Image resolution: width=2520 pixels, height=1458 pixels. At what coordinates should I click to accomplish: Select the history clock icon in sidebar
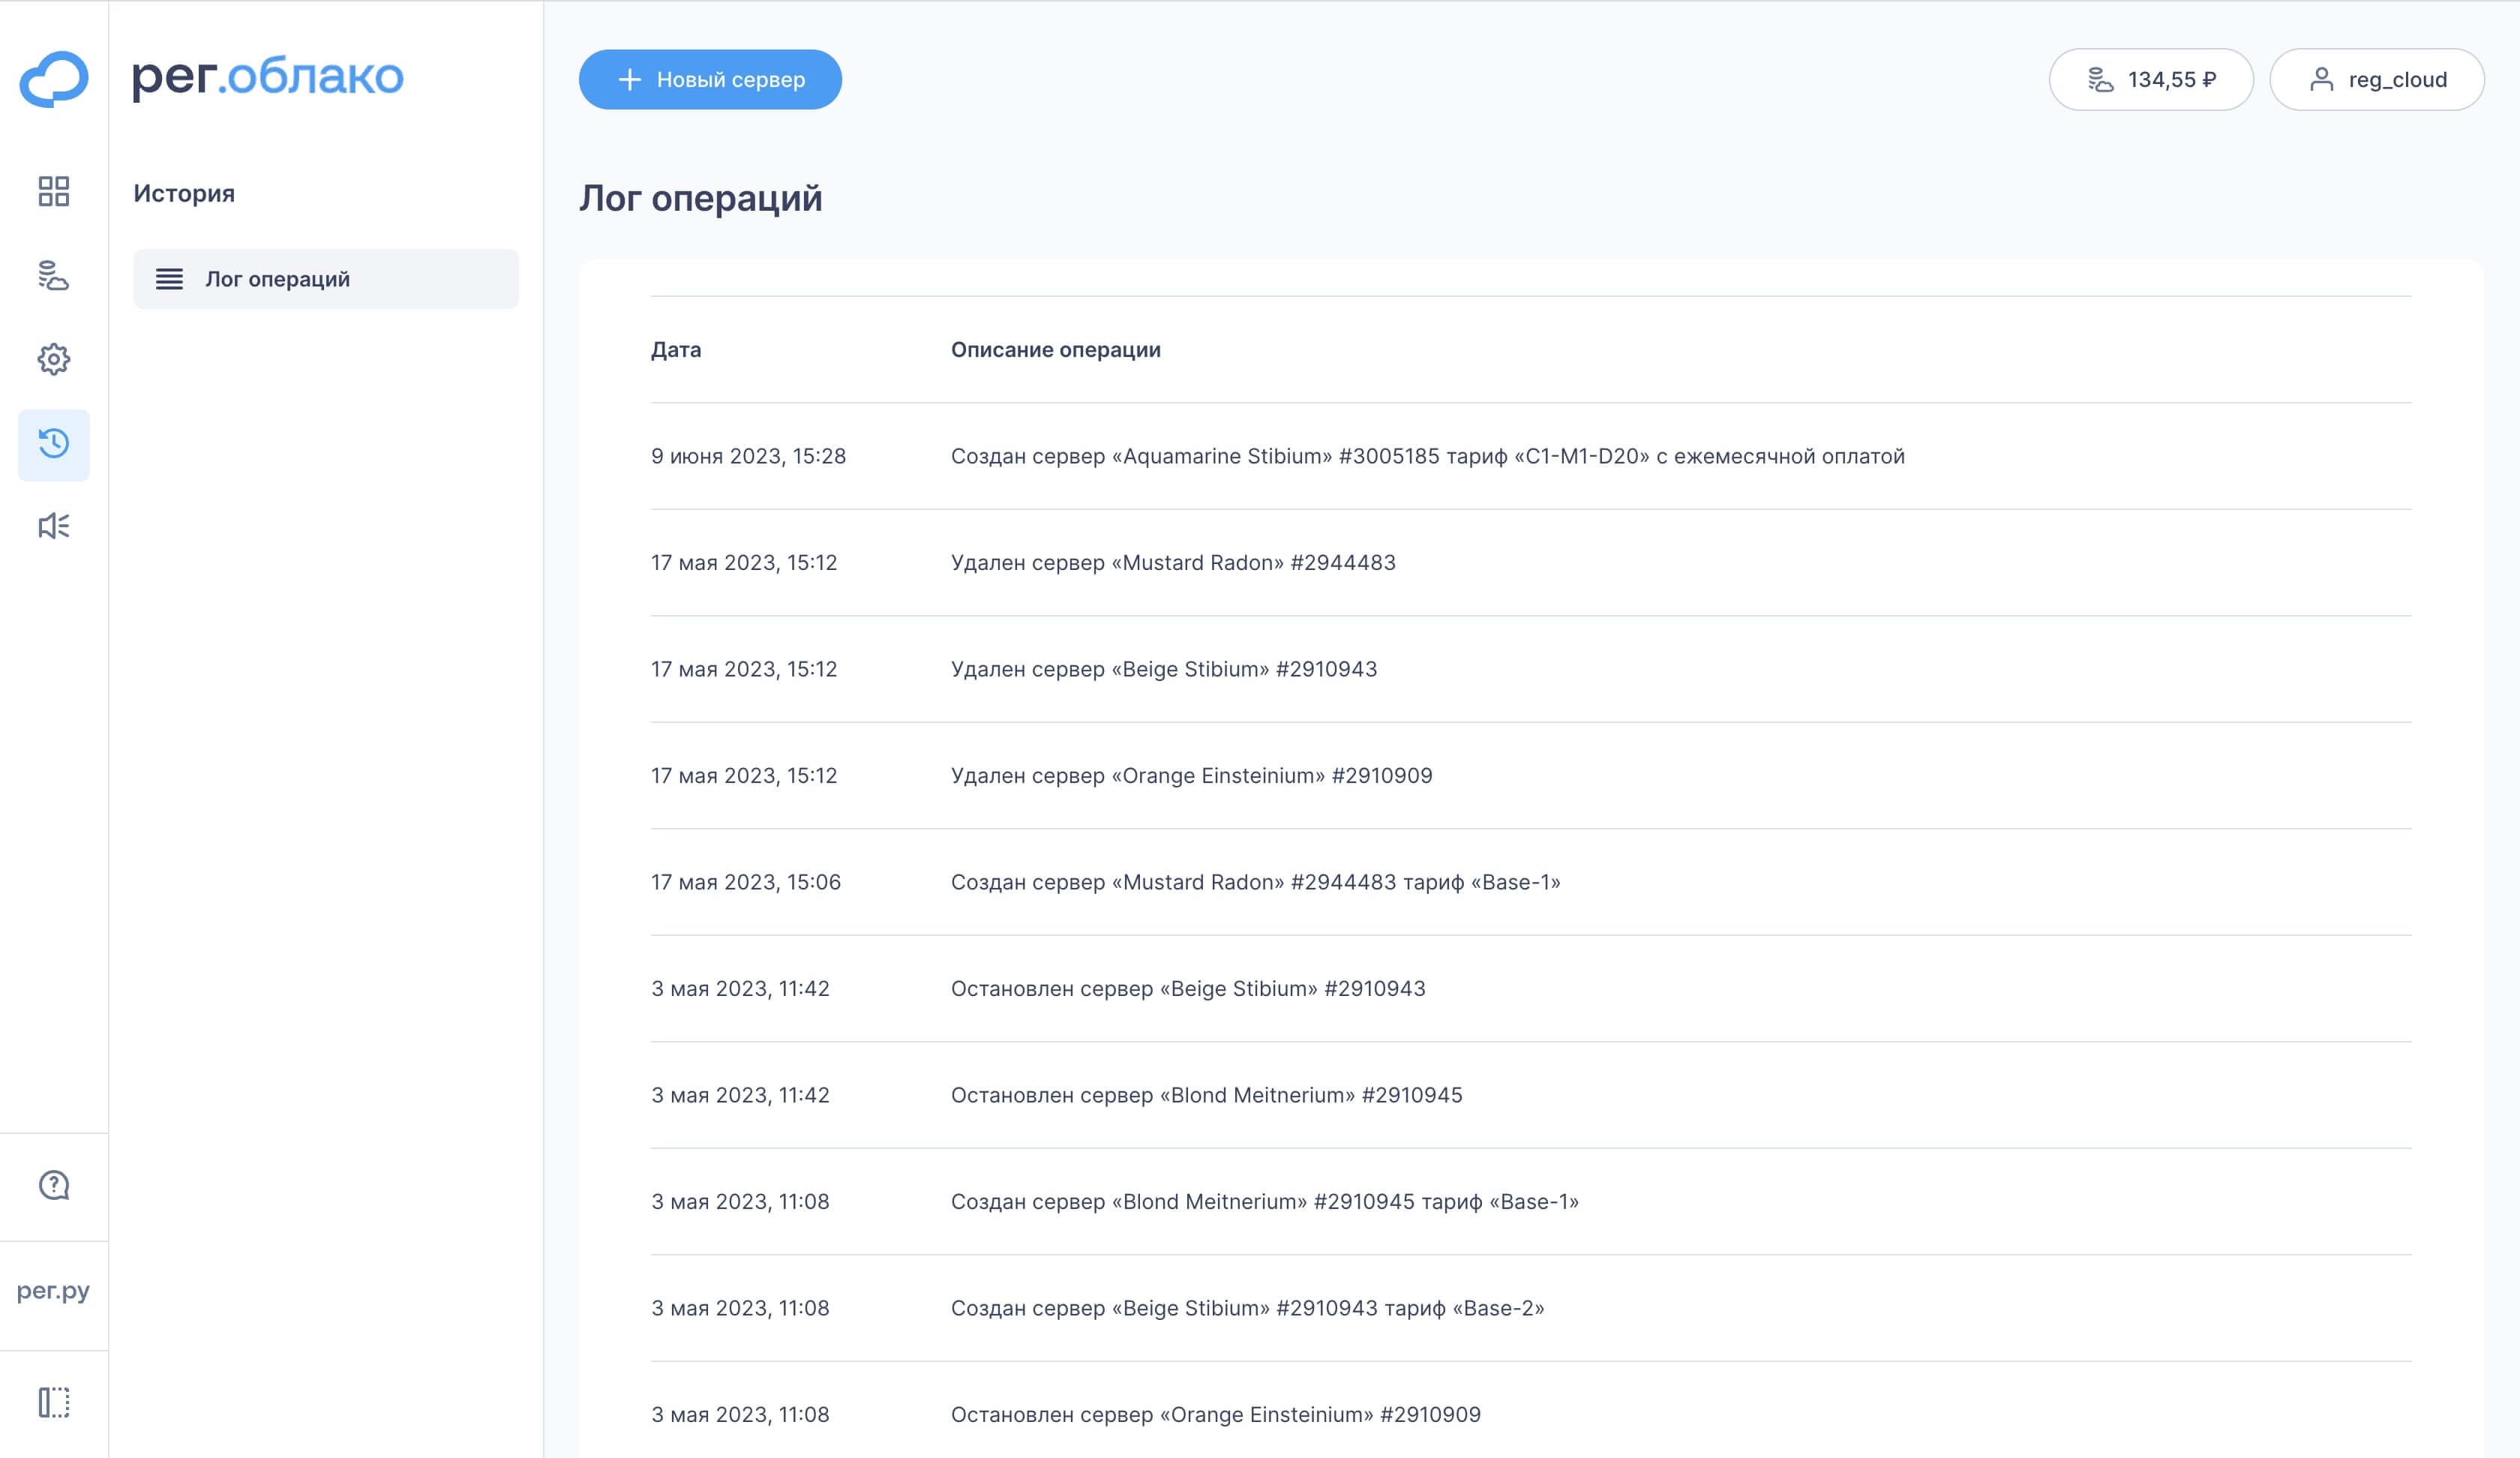tap(54, 444)
